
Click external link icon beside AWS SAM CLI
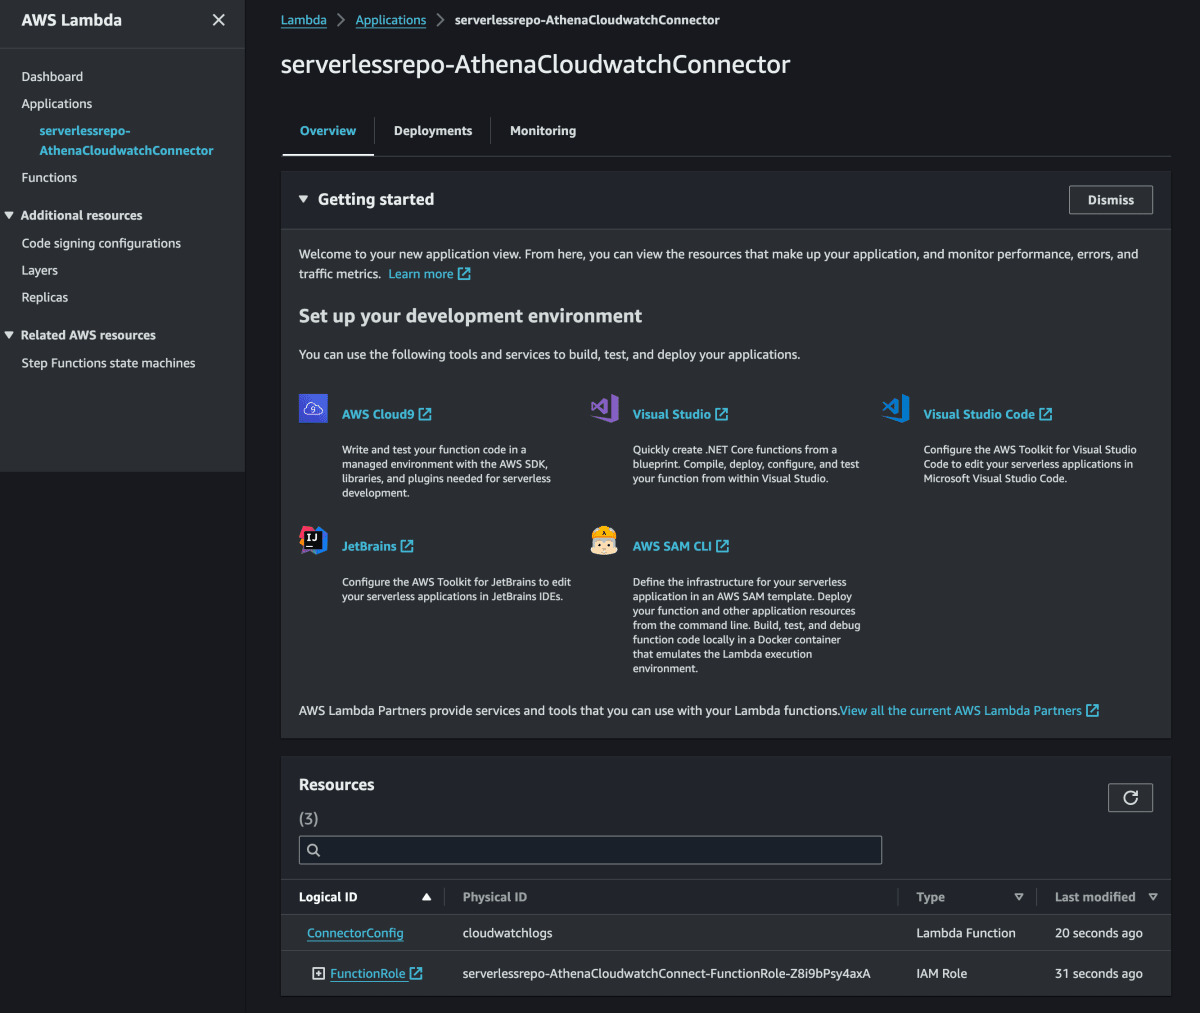pos(723,546)
